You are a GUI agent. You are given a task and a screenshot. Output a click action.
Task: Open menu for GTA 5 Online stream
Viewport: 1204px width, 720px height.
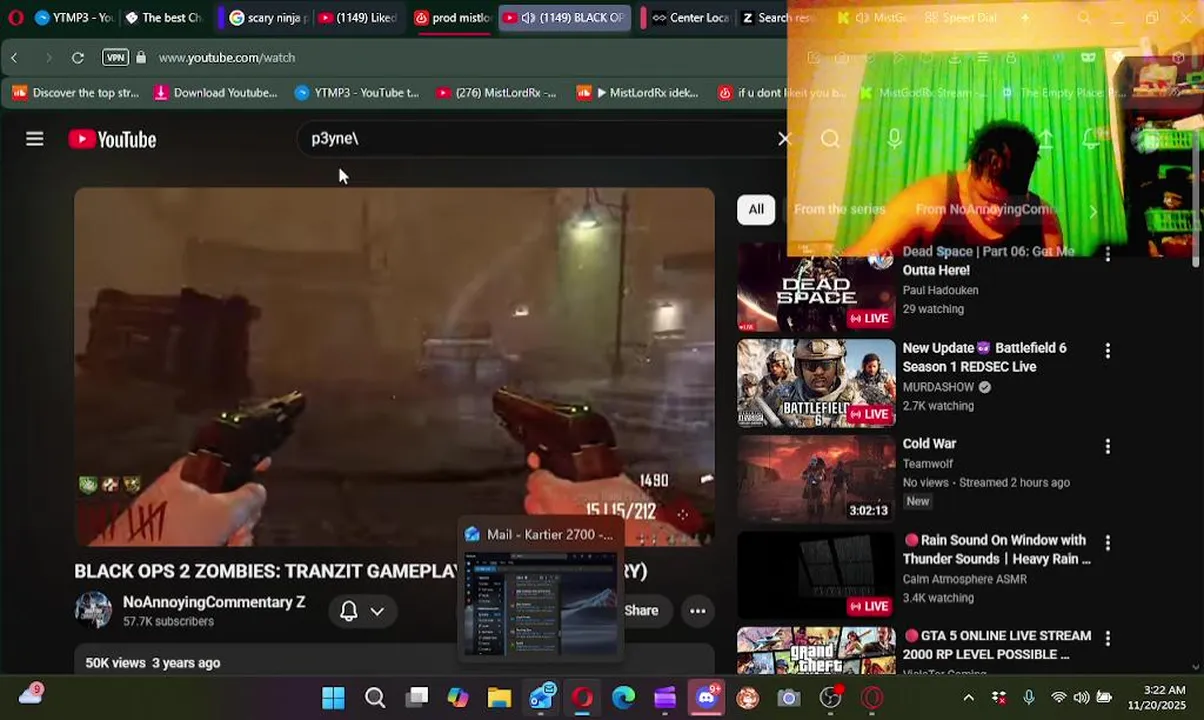[1107, 639]
